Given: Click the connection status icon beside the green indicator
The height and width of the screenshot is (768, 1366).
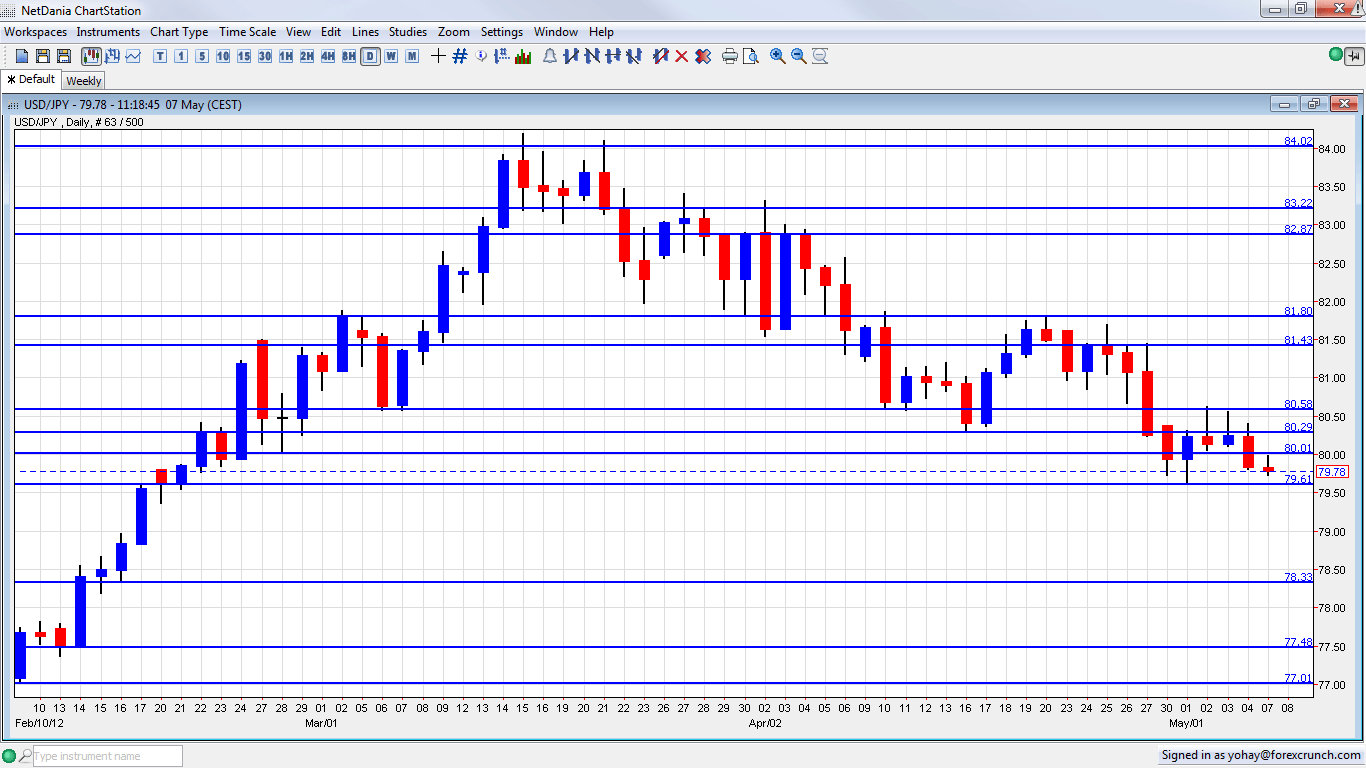Looking at the screenshot, I should pyautogui.click(x=1354, y=56).
